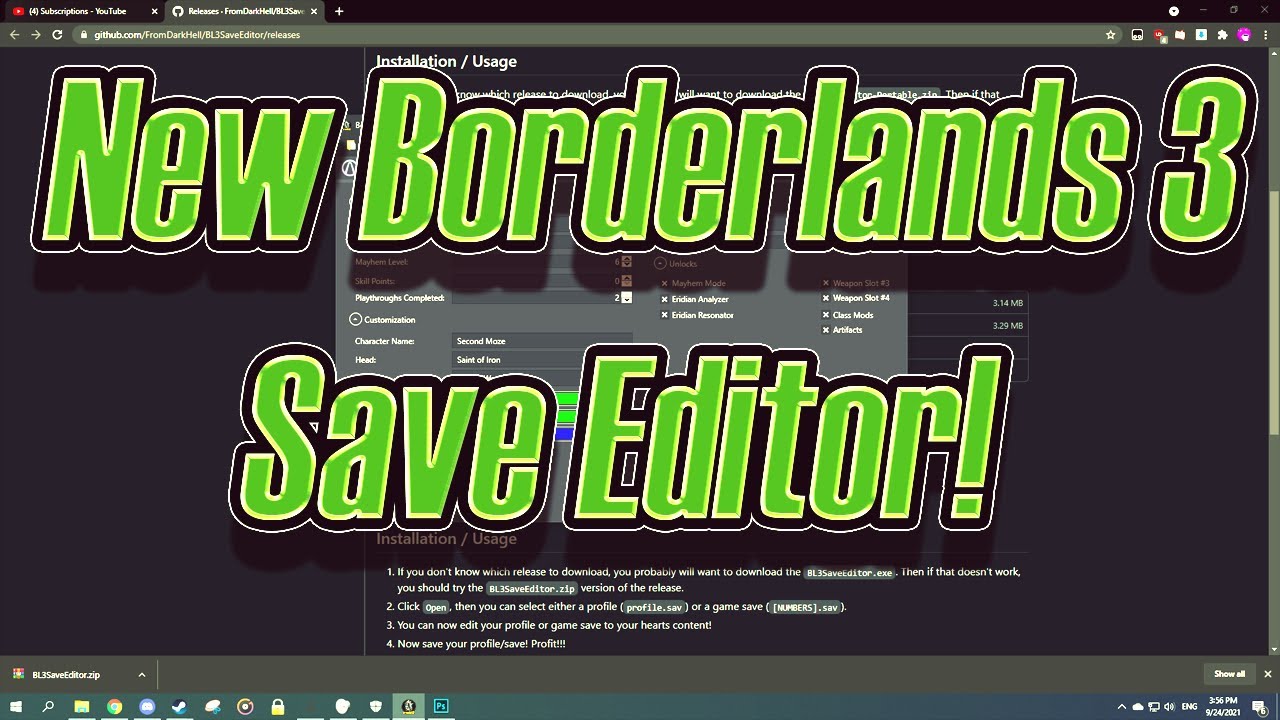This screenshot has width=1280, height=720.
Task: Close the Subscriptions - YouTube tab
Action: (x=153, y=11)
